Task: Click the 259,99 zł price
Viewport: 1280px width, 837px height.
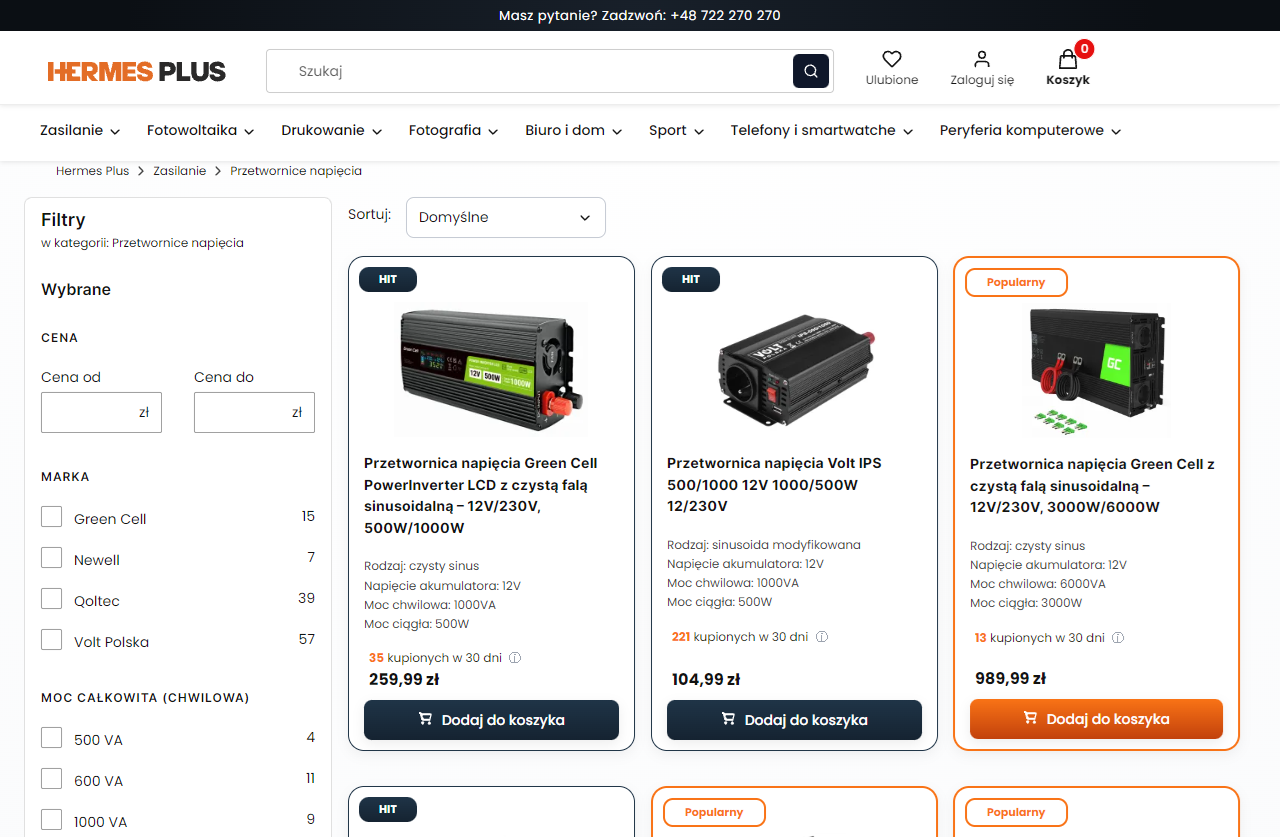Action: 404,679
